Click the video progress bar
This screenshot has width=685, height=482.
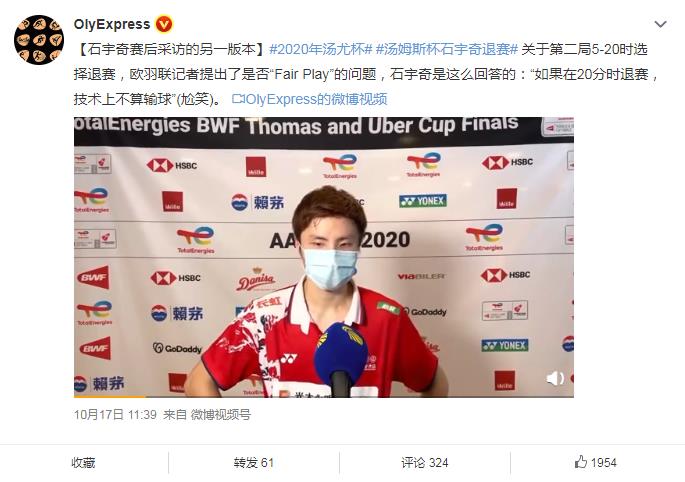click(324, 396)
